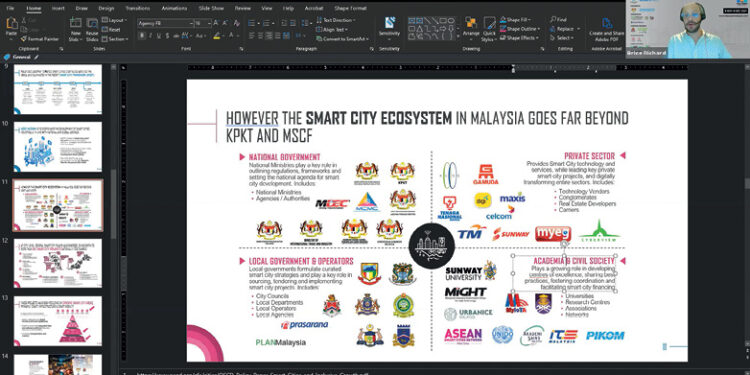
Task: Clear all text formatting
Action: [236, 23]
